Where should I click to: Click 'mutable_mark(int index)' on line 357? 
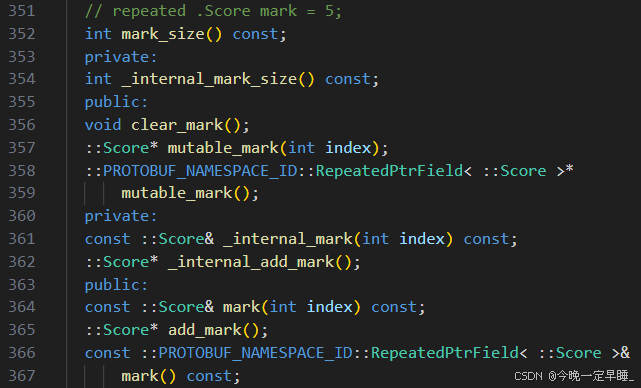(273, 148)
